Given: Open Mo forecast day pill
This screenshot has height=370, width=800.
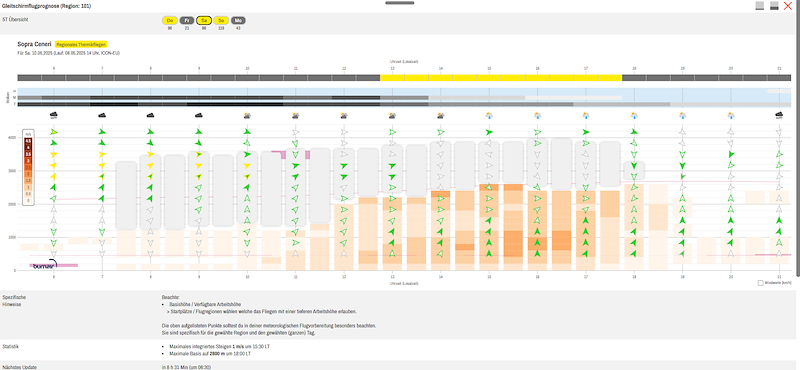Looking at the screenshot, I should pyautogui.click(x=238, y=20).
